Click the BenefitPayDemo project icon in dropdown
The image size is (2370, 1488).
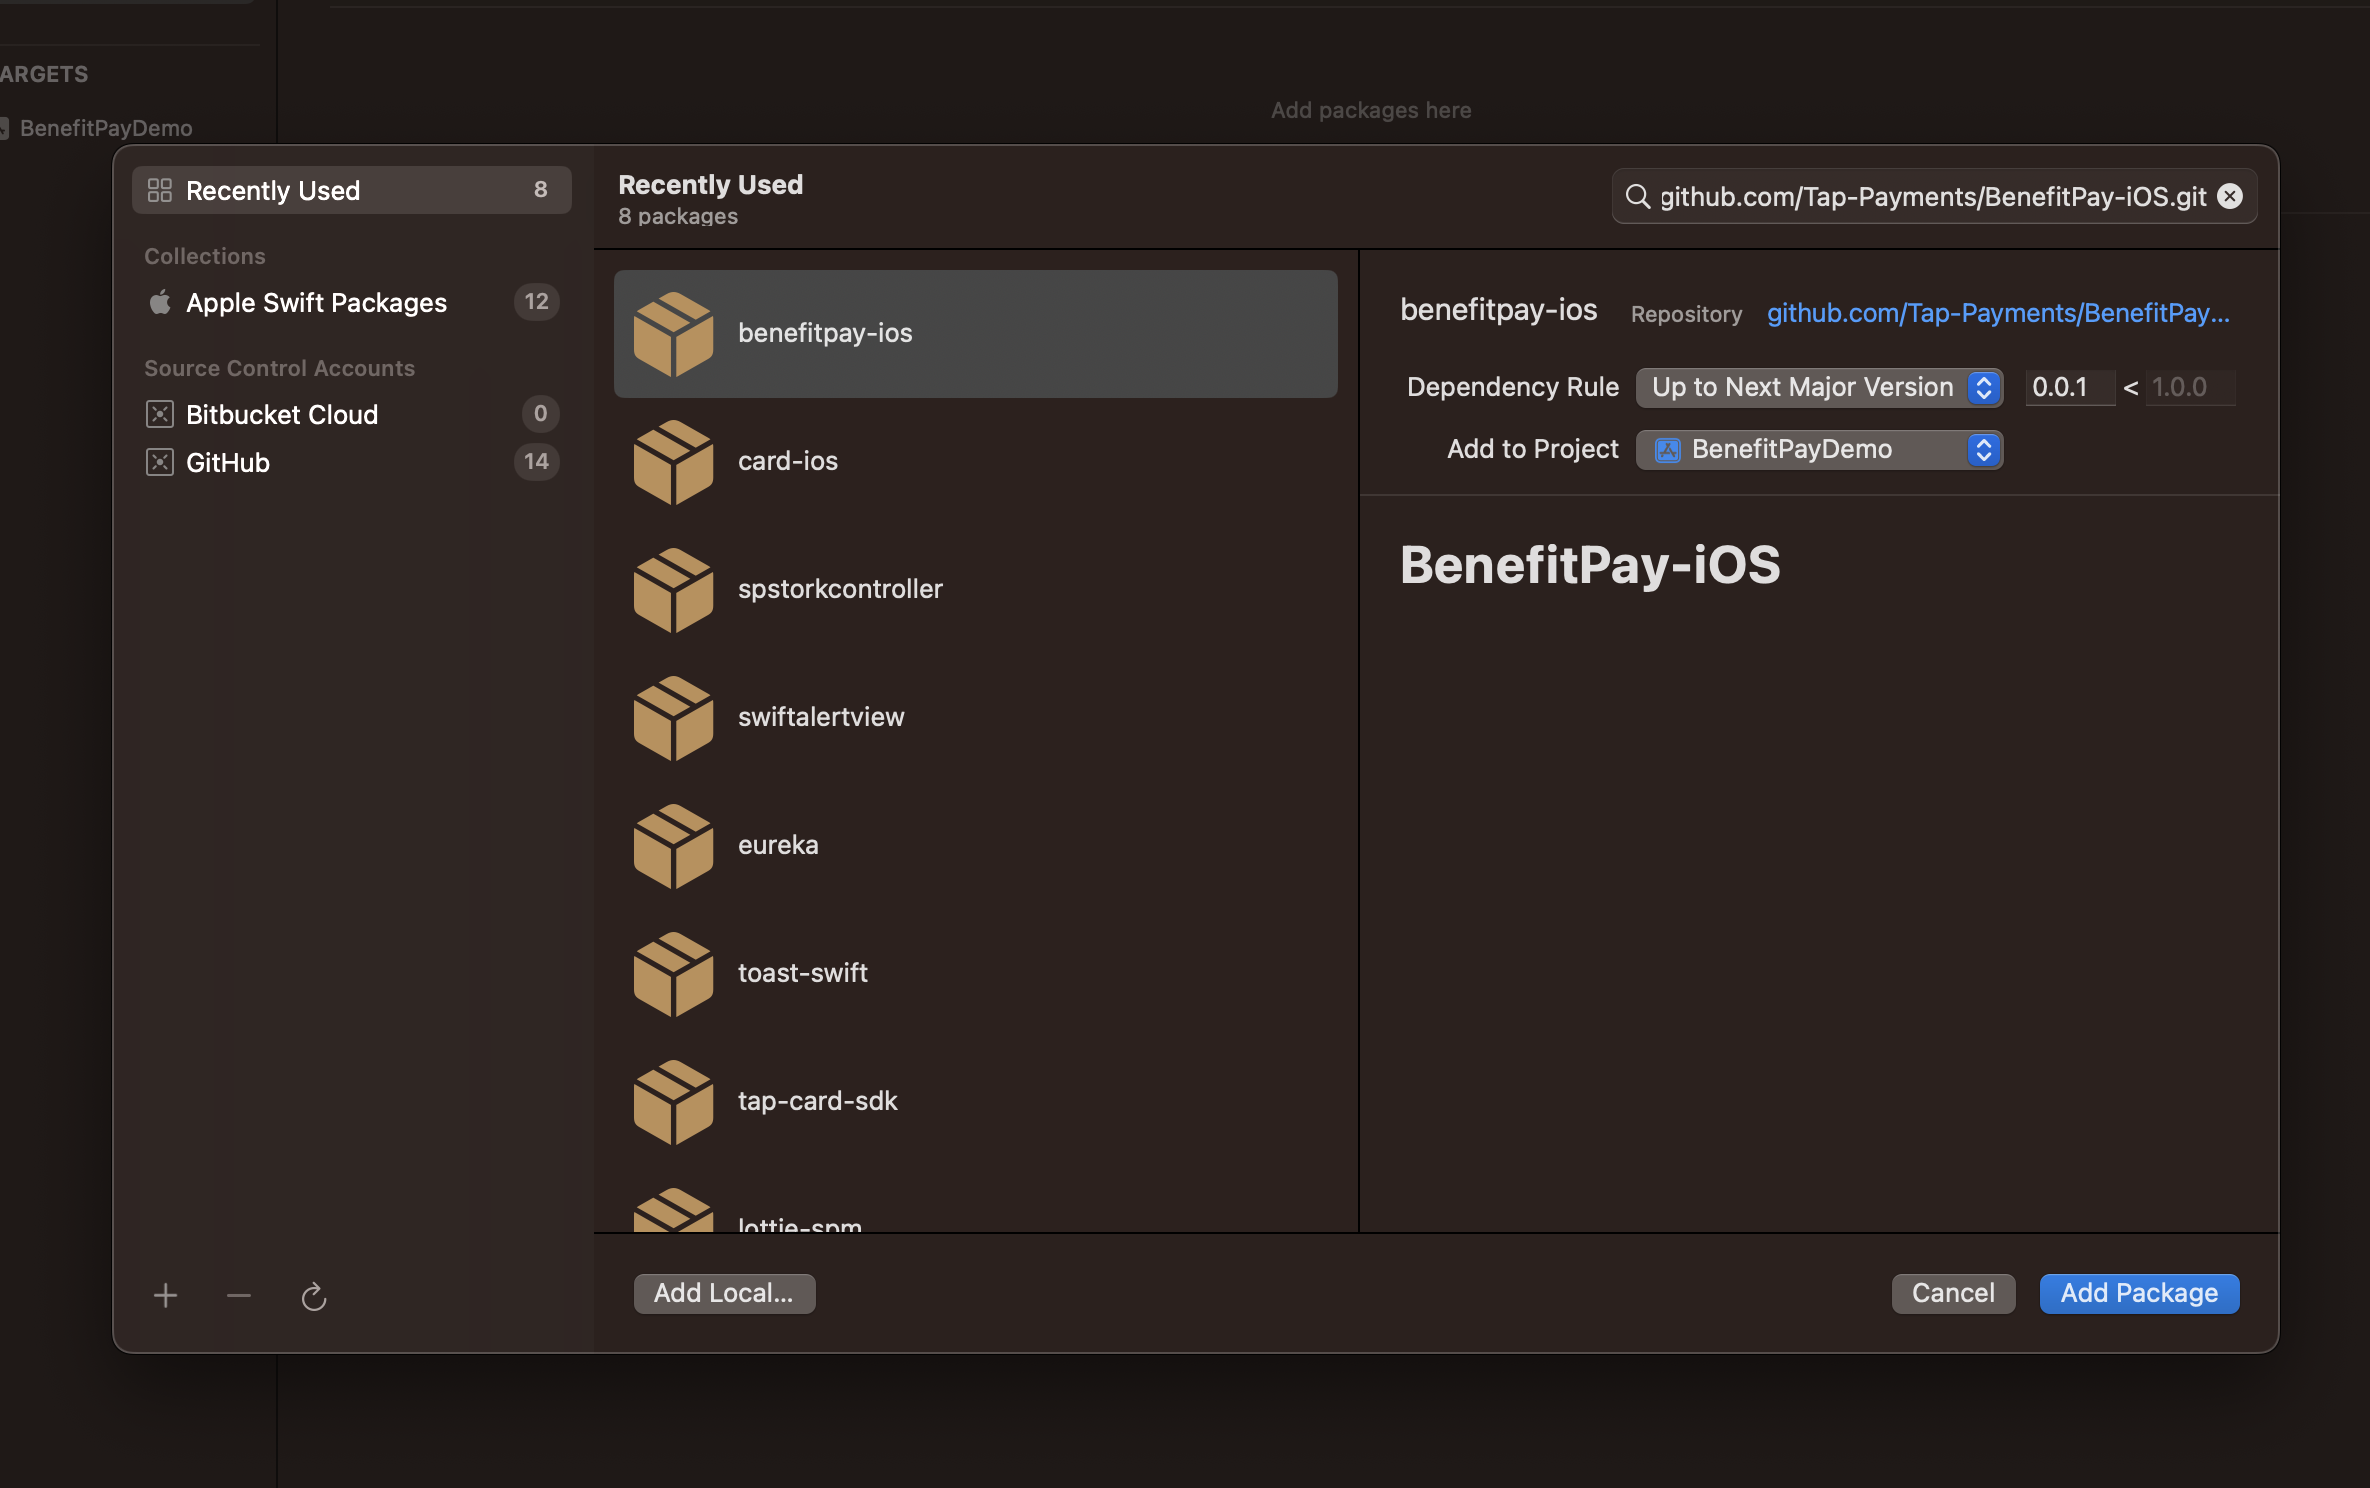click(1668, 450)
